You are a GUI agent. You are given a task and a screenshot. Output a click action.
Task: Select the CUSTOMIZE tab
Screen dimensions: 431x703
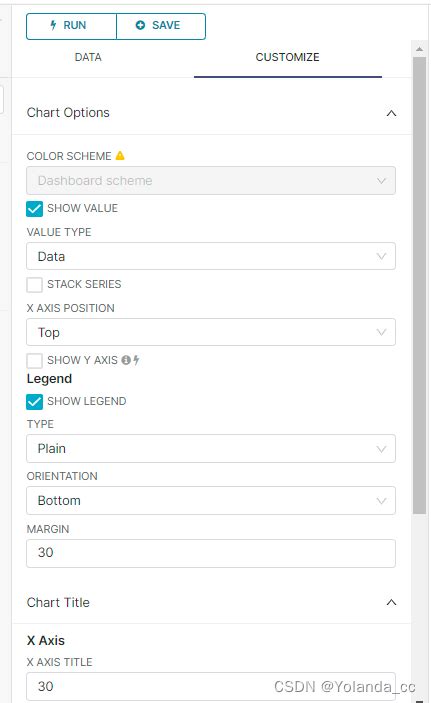click(x=287, y=57)
